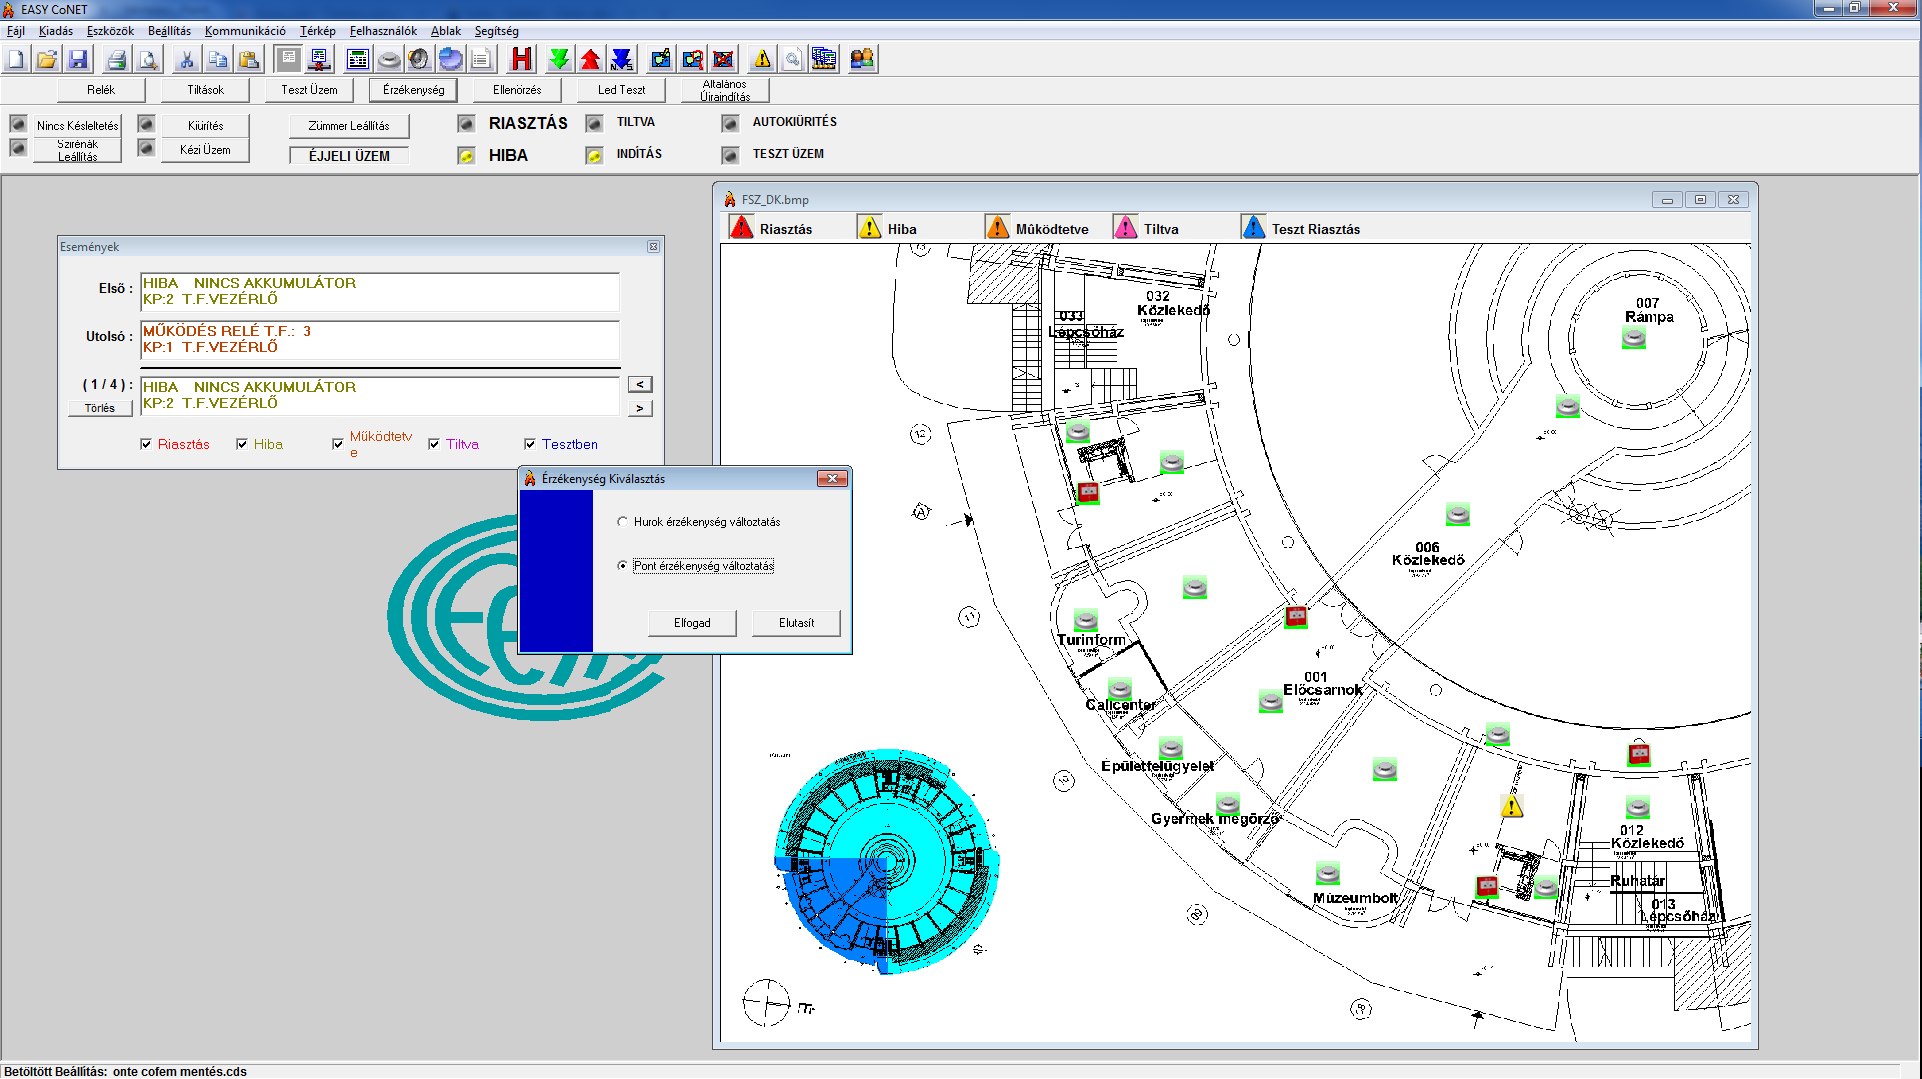Click the yellow fault triangle on floor map

click(1511, 806)
